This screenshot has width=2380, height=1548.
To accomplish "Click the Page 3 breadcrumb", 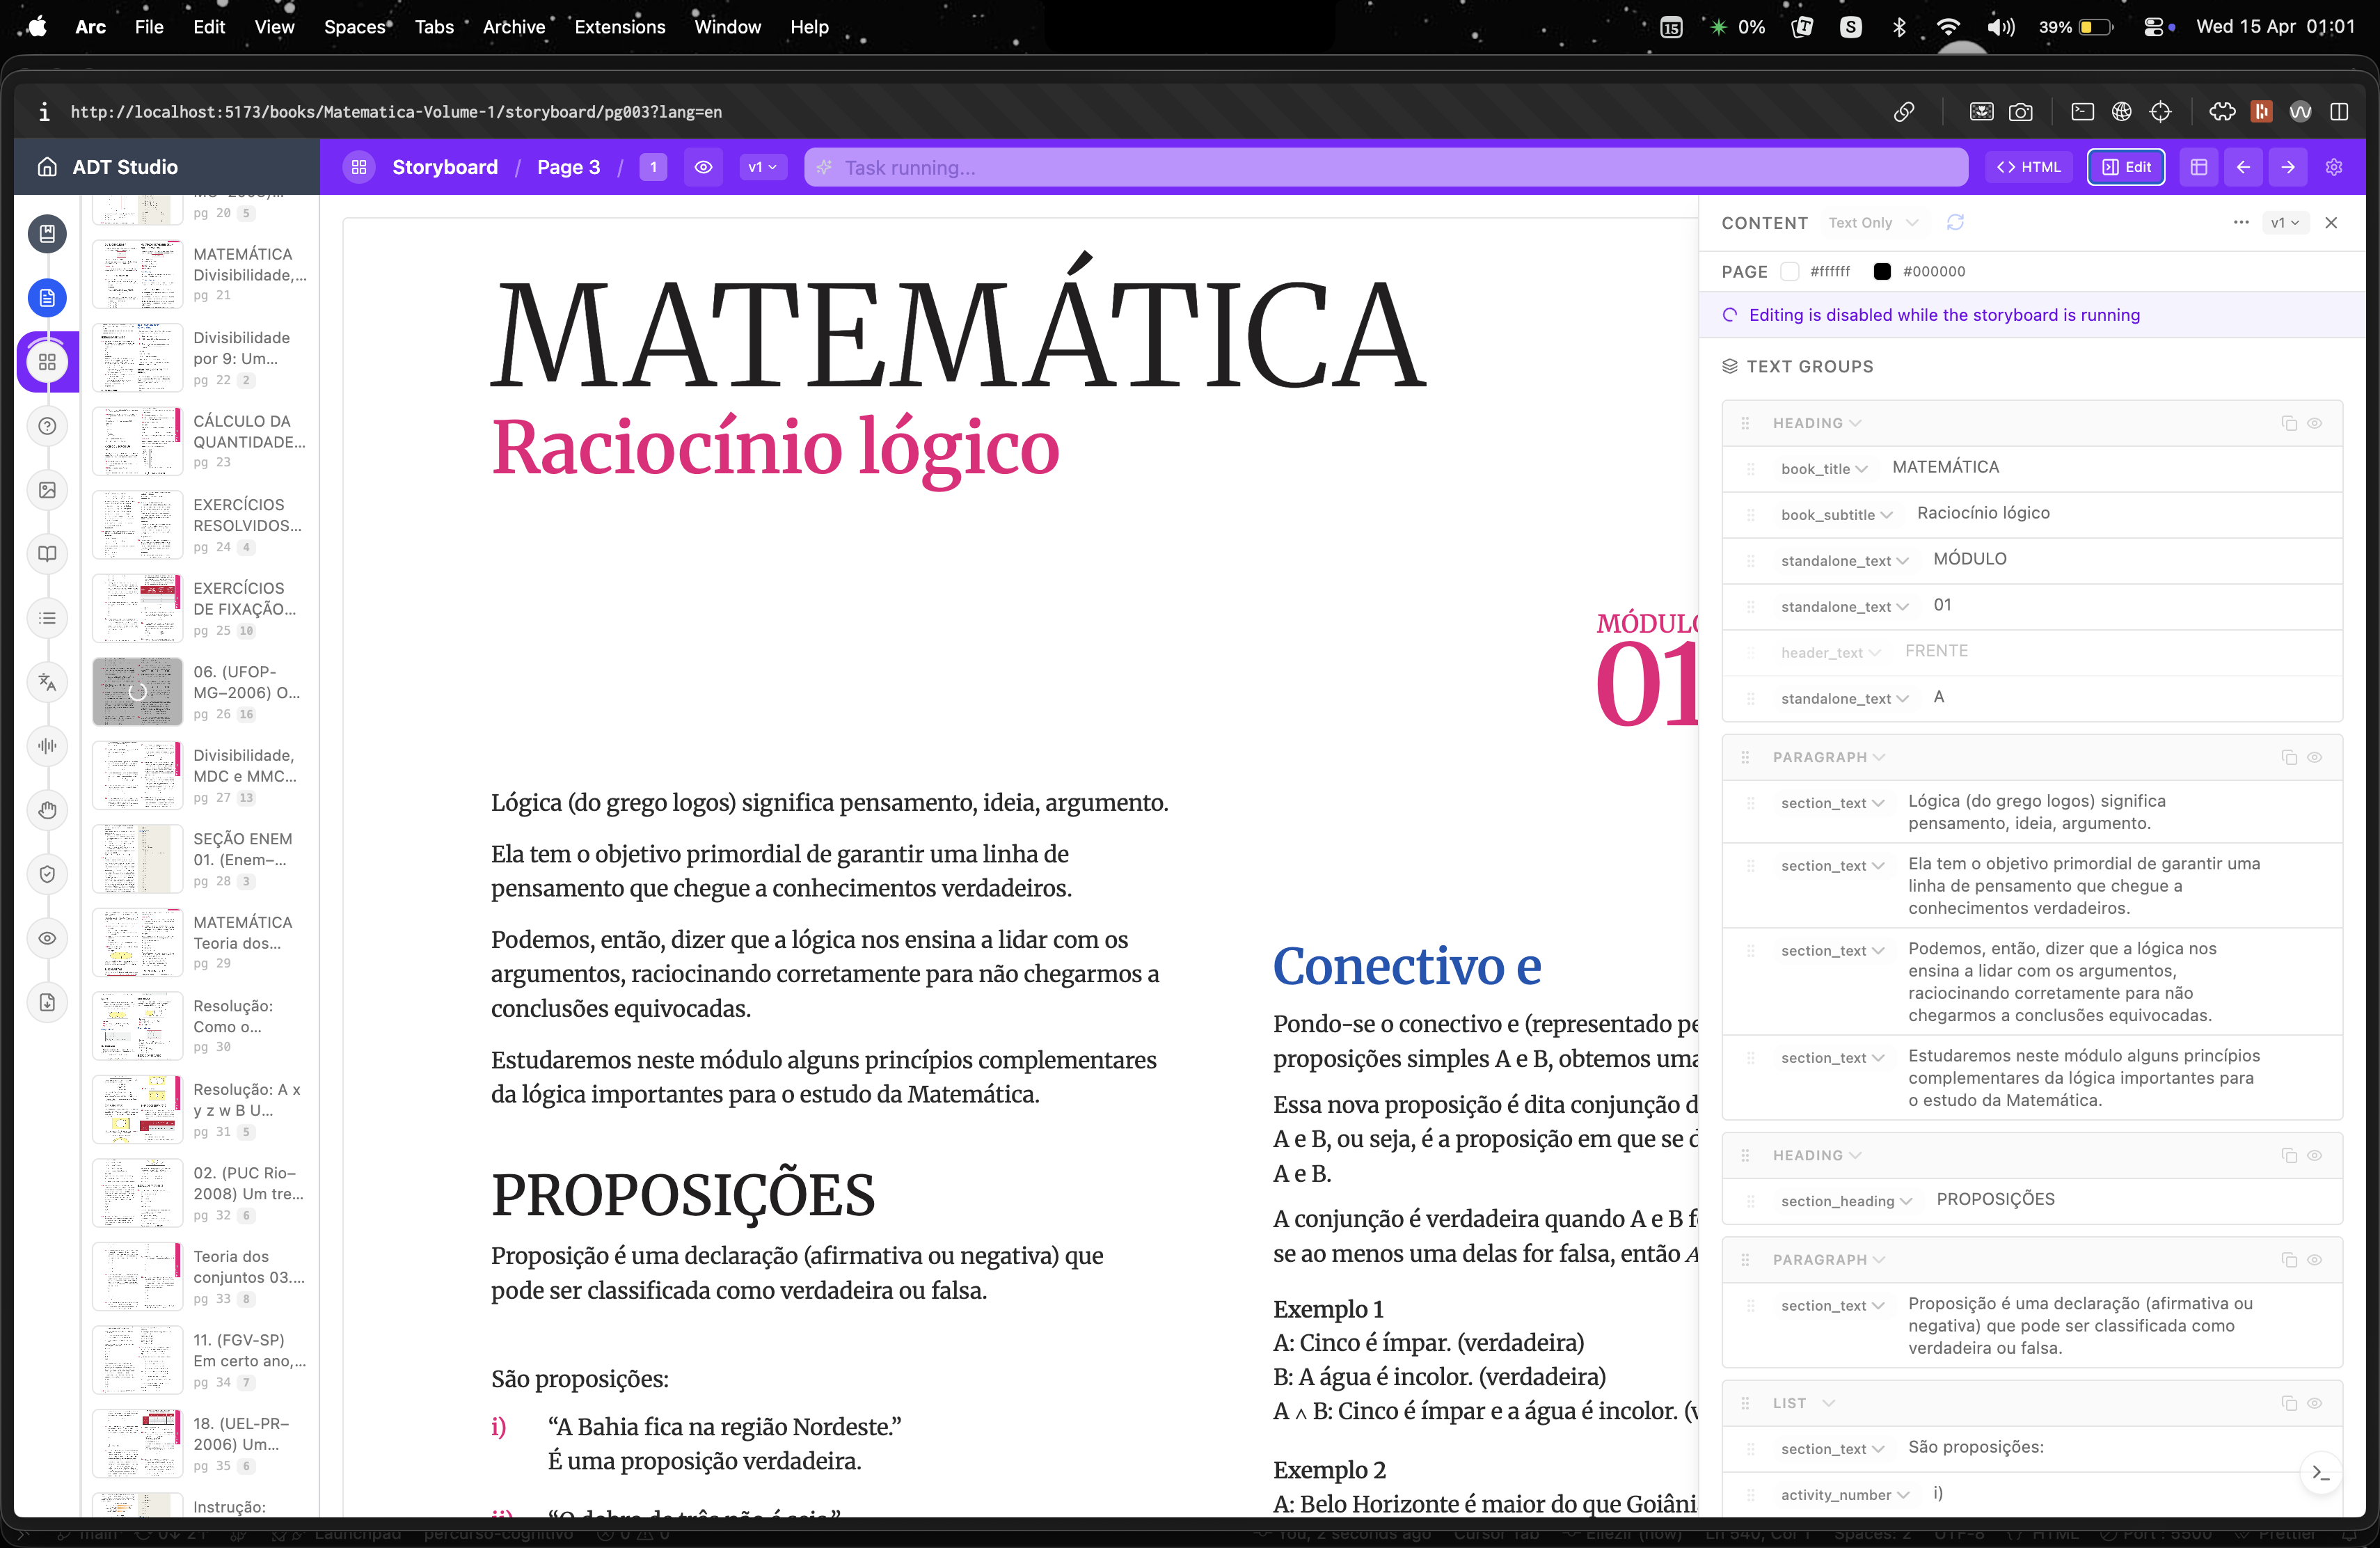I will click(x=568, y=167).
